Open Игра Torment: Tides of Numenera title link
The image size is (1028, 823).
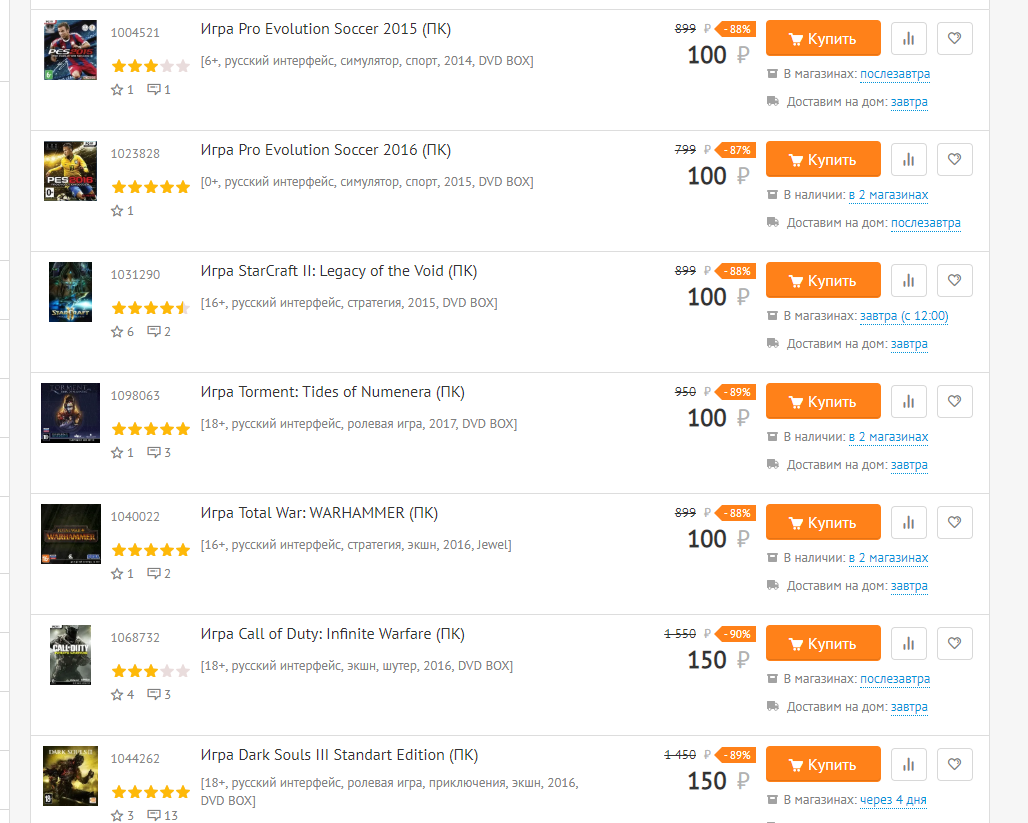coord(332,392)
